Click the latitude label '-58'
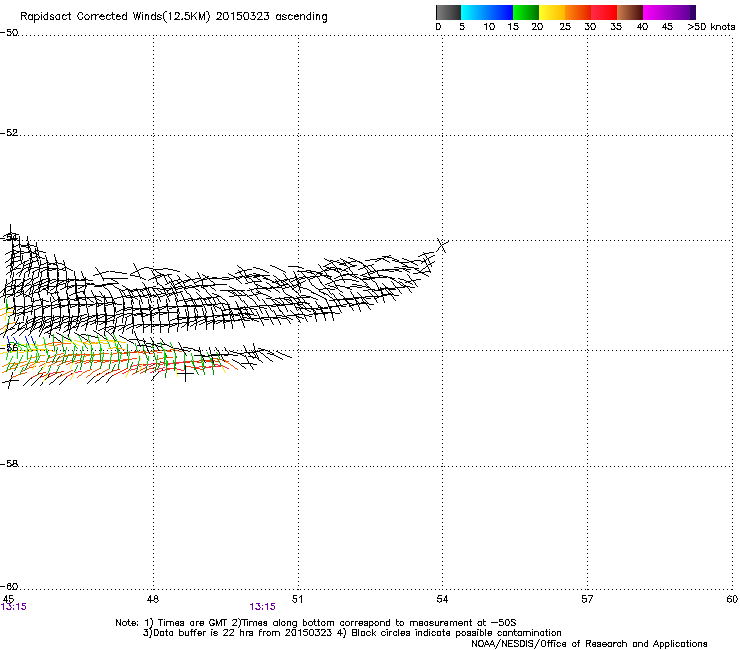This screenshot has width=740, height=650. point(9,464)
